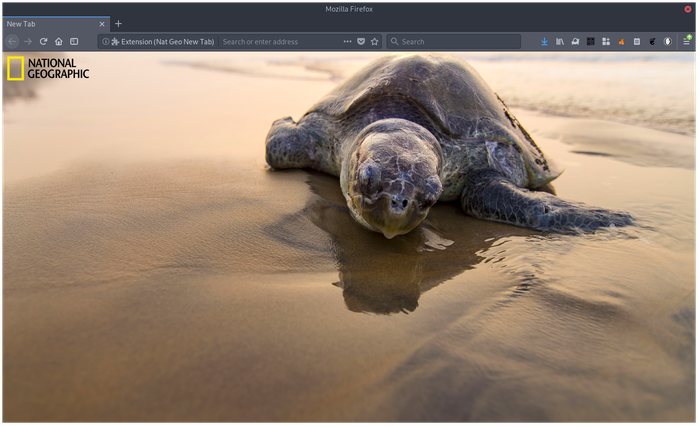
Task: Go back using the back arrow
Action: click(x=12, y=42)
